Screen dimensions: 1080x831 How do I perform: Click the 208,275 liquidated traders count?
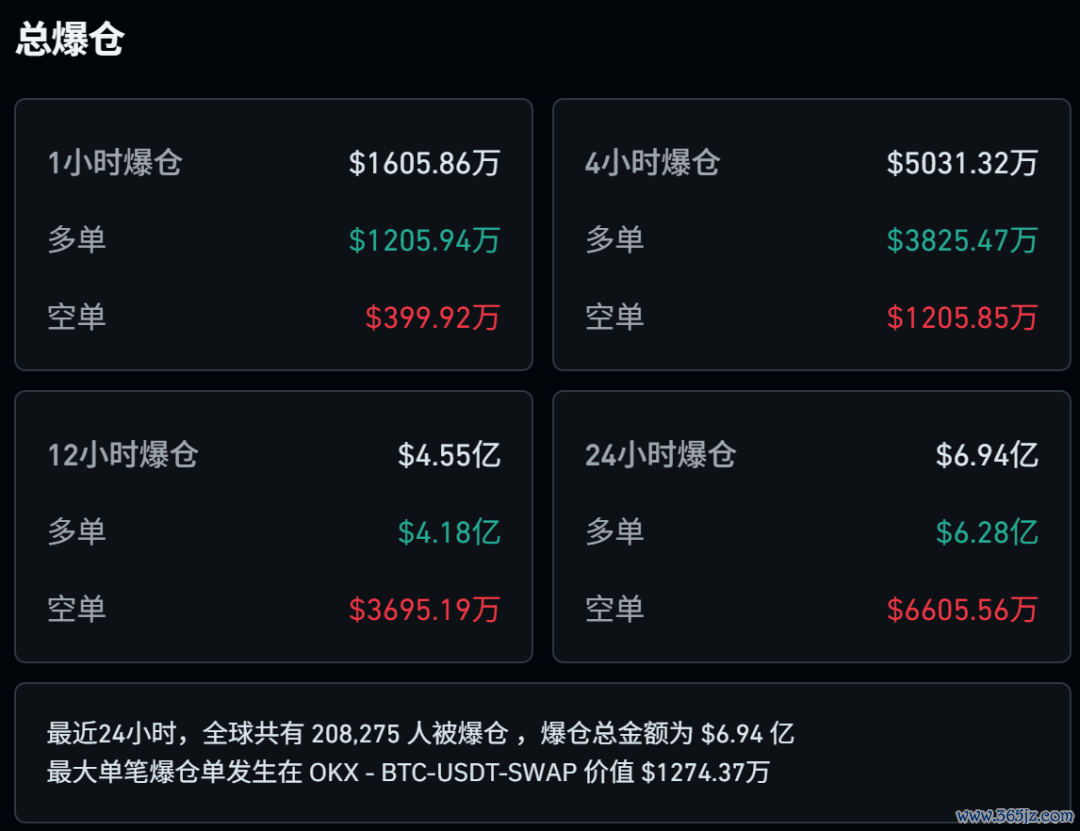[x=356, y=734]
